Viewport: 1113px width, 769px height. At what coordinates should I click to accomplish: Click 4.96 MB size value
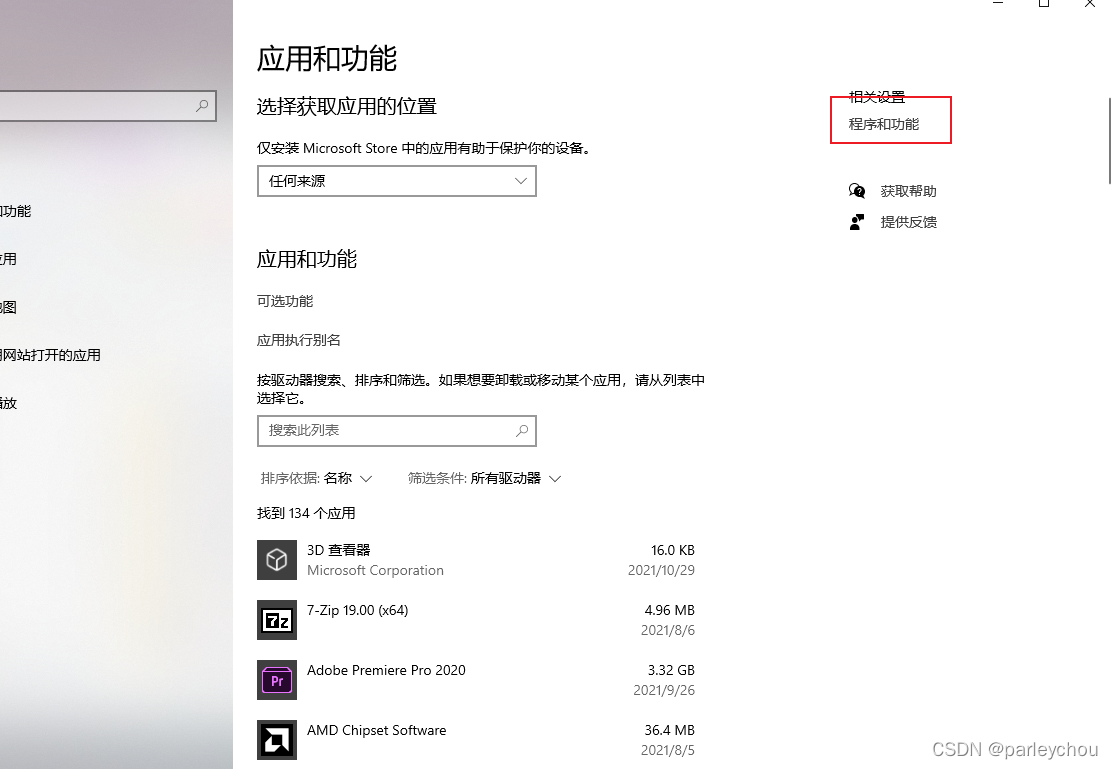pyautogui.click(x=669, y=610)
